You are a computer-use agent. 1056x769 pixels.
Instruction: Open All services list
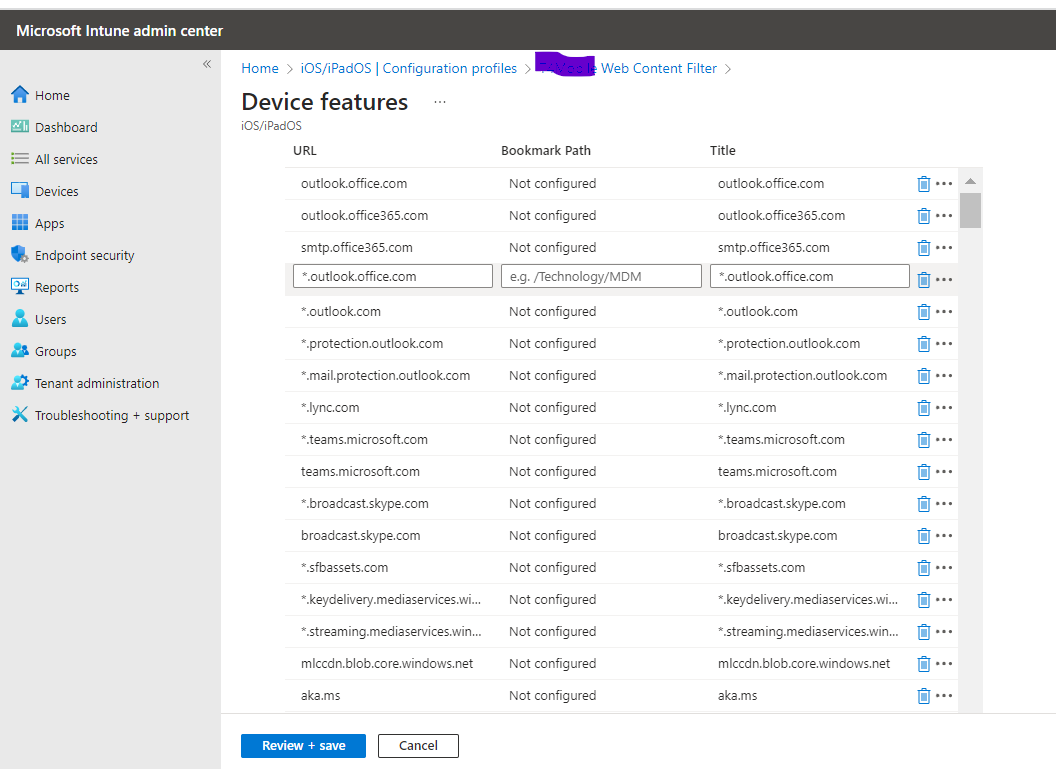click(x=55, y=160)
